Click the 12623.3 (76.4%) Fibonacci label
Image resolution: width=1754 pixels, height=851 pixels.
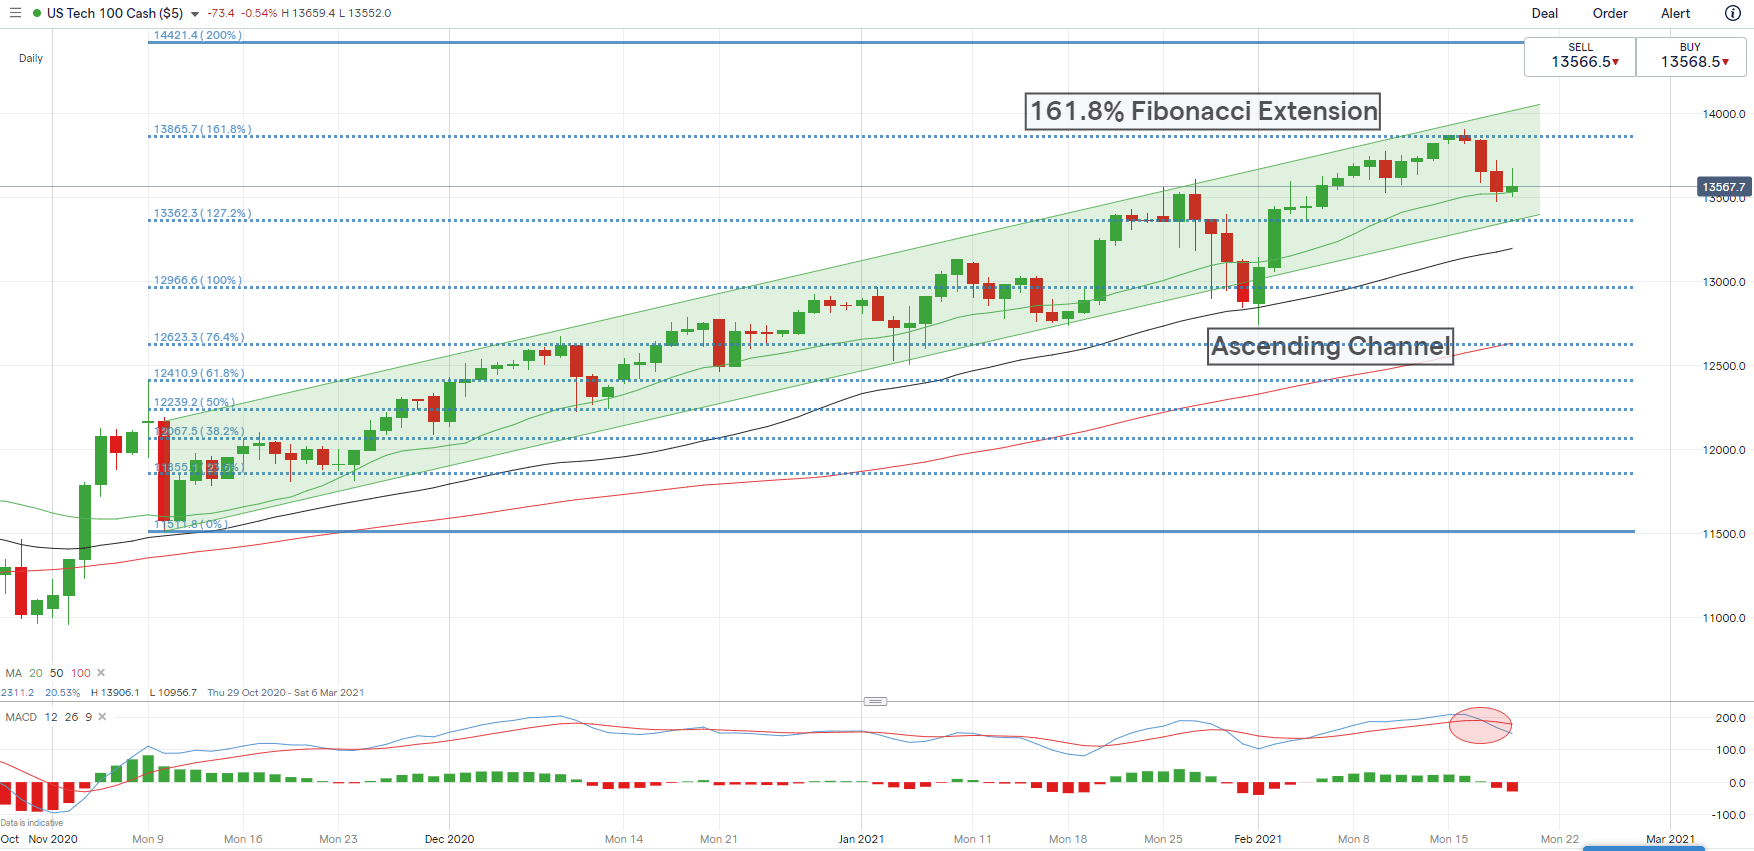pyautogui.click(x=199, y=338)
